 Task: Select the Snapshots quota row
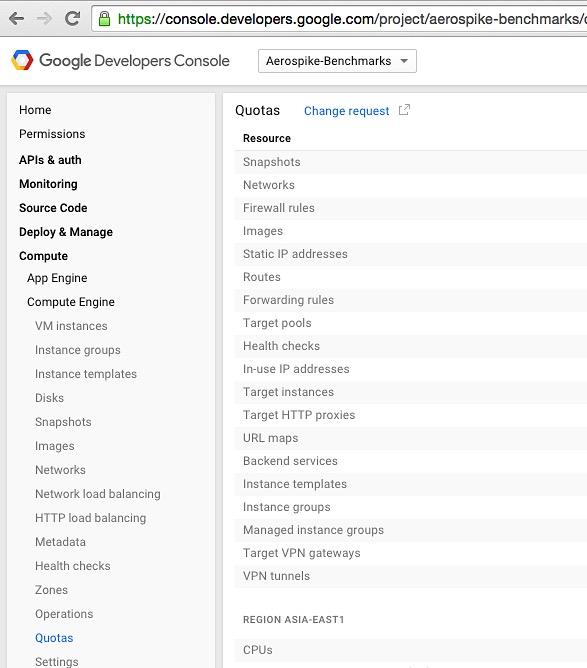(411, 162)
